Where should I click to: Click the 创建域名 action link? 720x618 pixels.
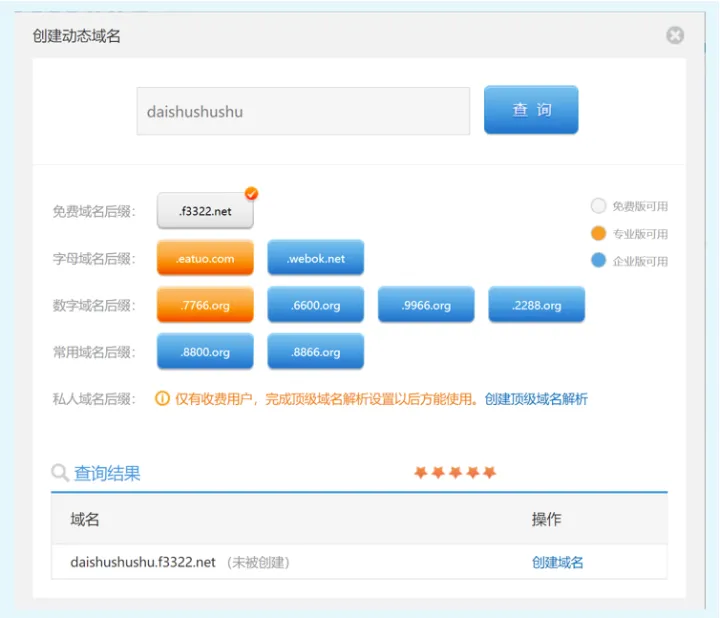557,562
